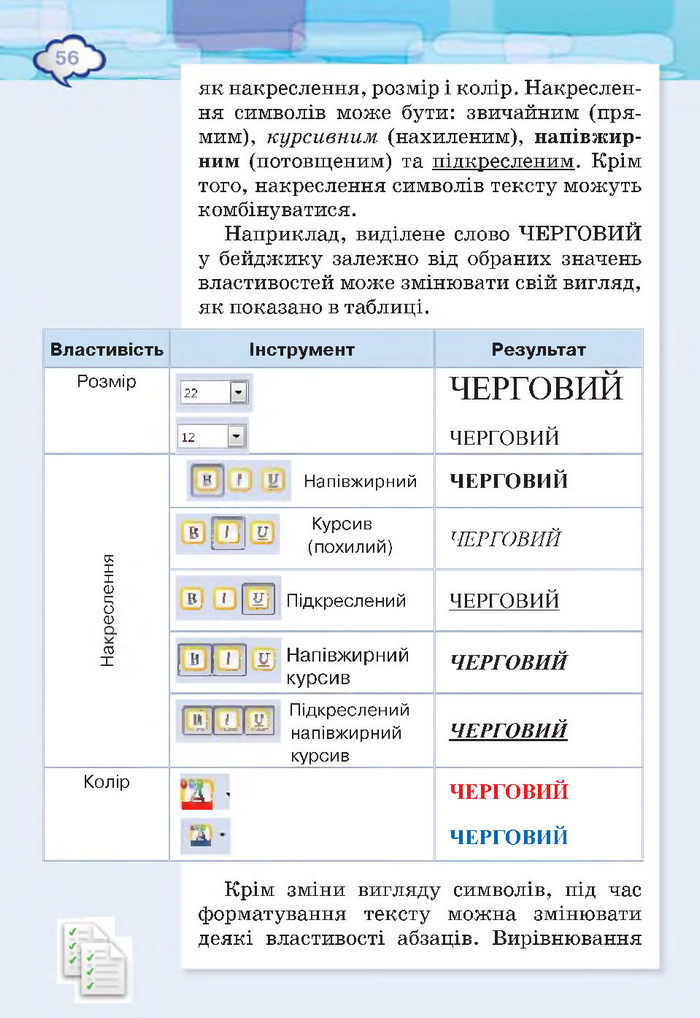700x1018 pixels.
Task: Click the underlined word підкресленим in paragraph
Action: pos(504,162)
